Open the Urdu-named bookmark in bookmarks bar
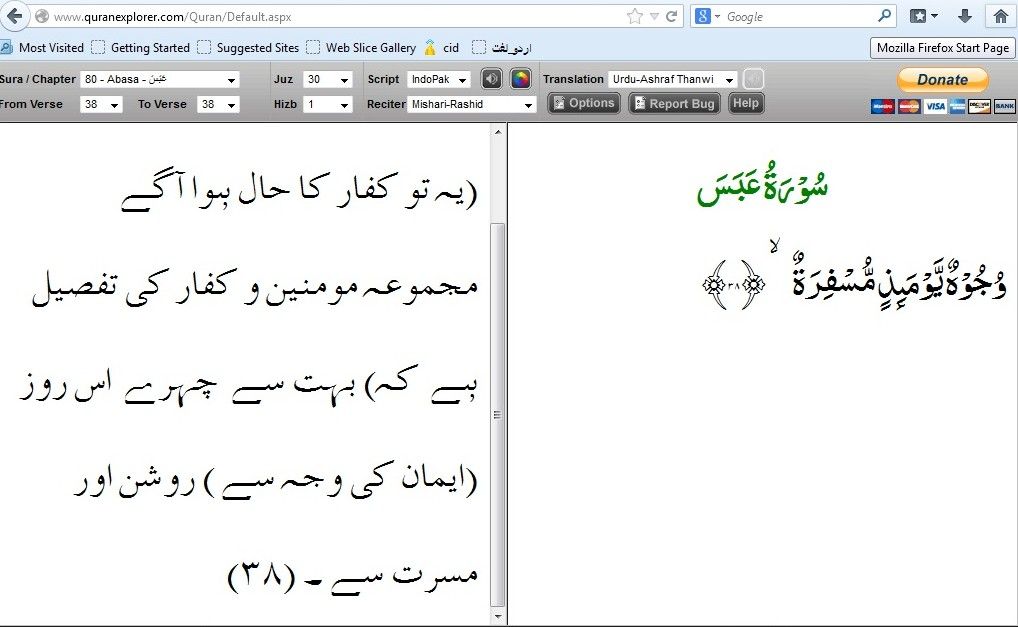This screenshot has width=1018, height=627. pos(502,47)
